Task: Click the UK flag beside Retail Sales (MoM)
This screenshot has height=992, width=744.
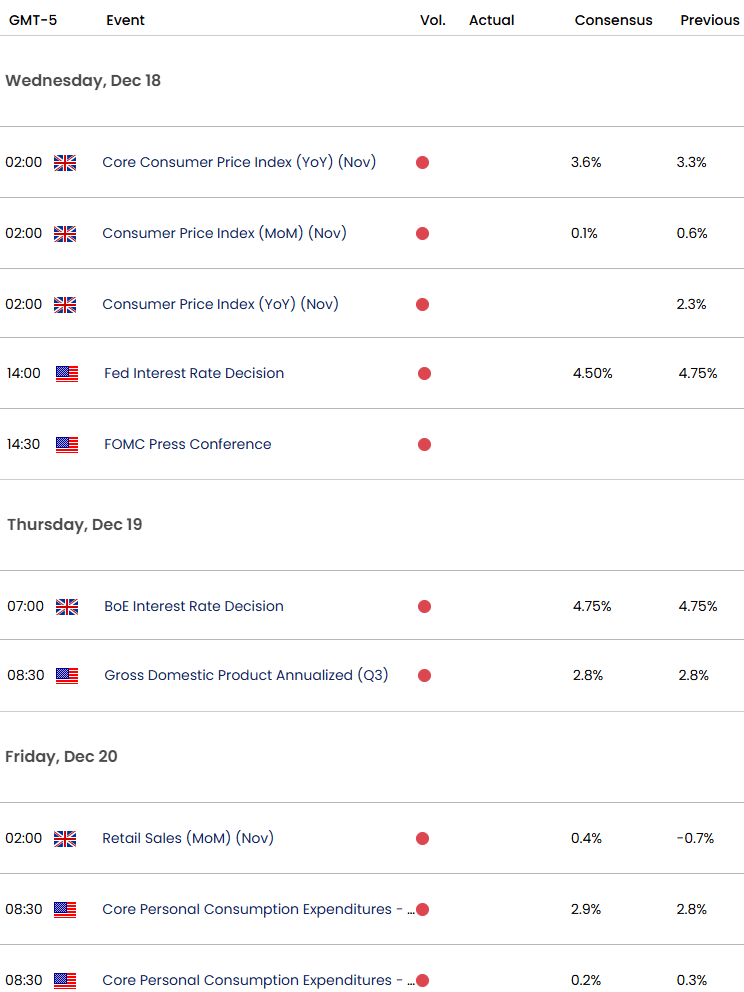Action: click(x=65, y=838)
